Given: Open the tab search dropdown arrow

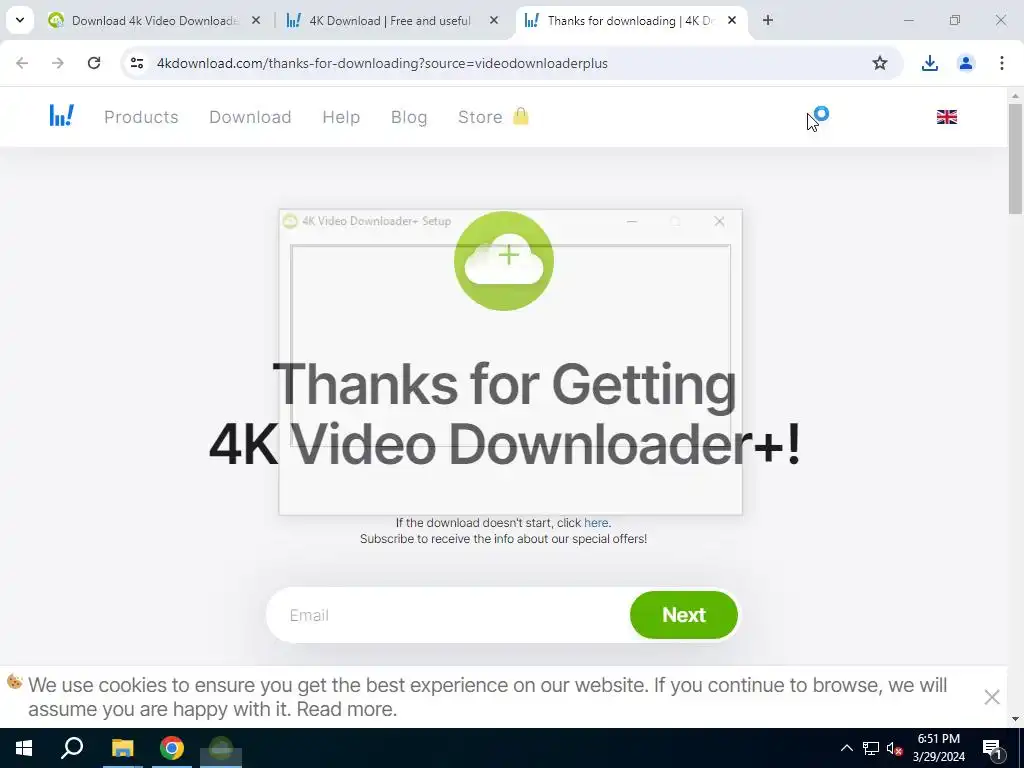Looking at the screenshot, I should click(x=20, y=21).
